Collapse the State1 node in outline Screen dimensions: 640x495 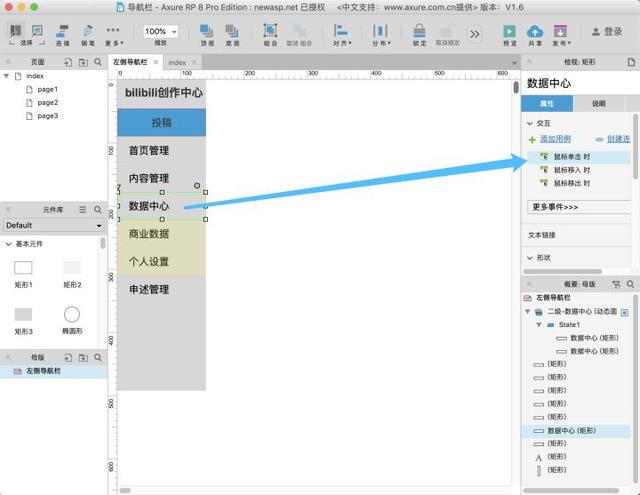coord(539,325)
